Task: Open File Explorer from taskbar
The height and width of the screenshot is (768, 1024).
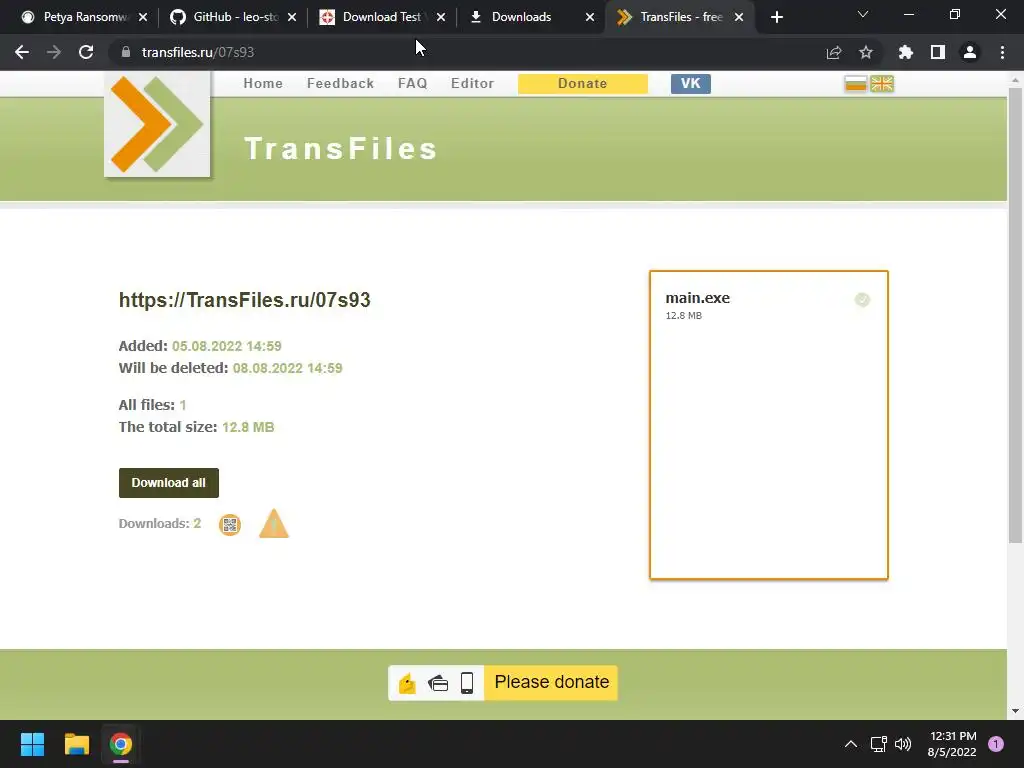Action: pos(76,744)
